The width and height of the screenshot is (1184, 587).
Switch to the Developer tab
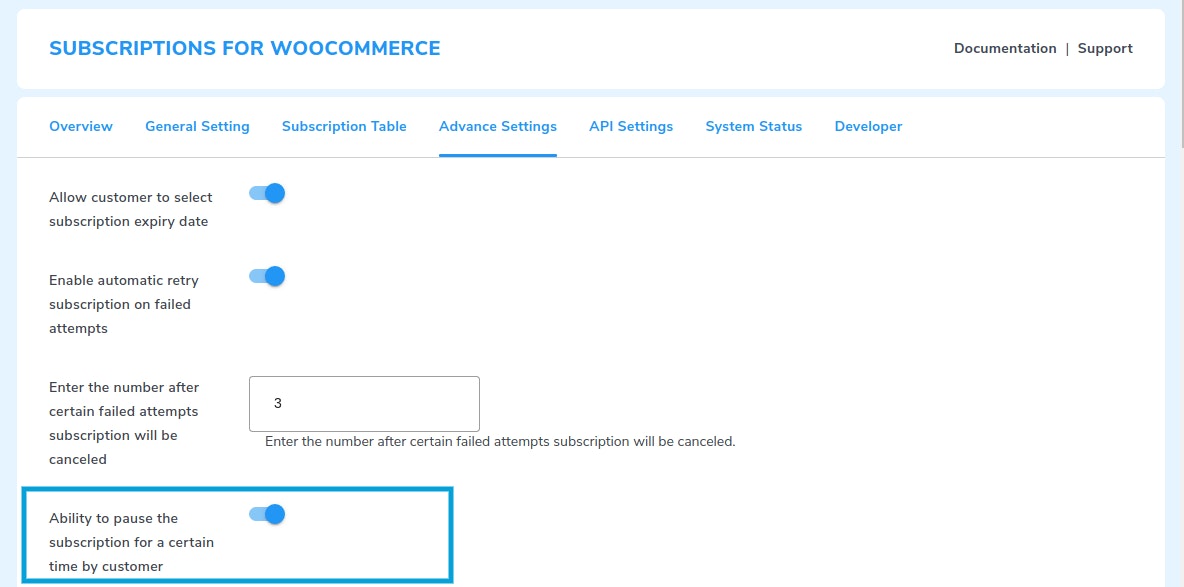[868, 126]
